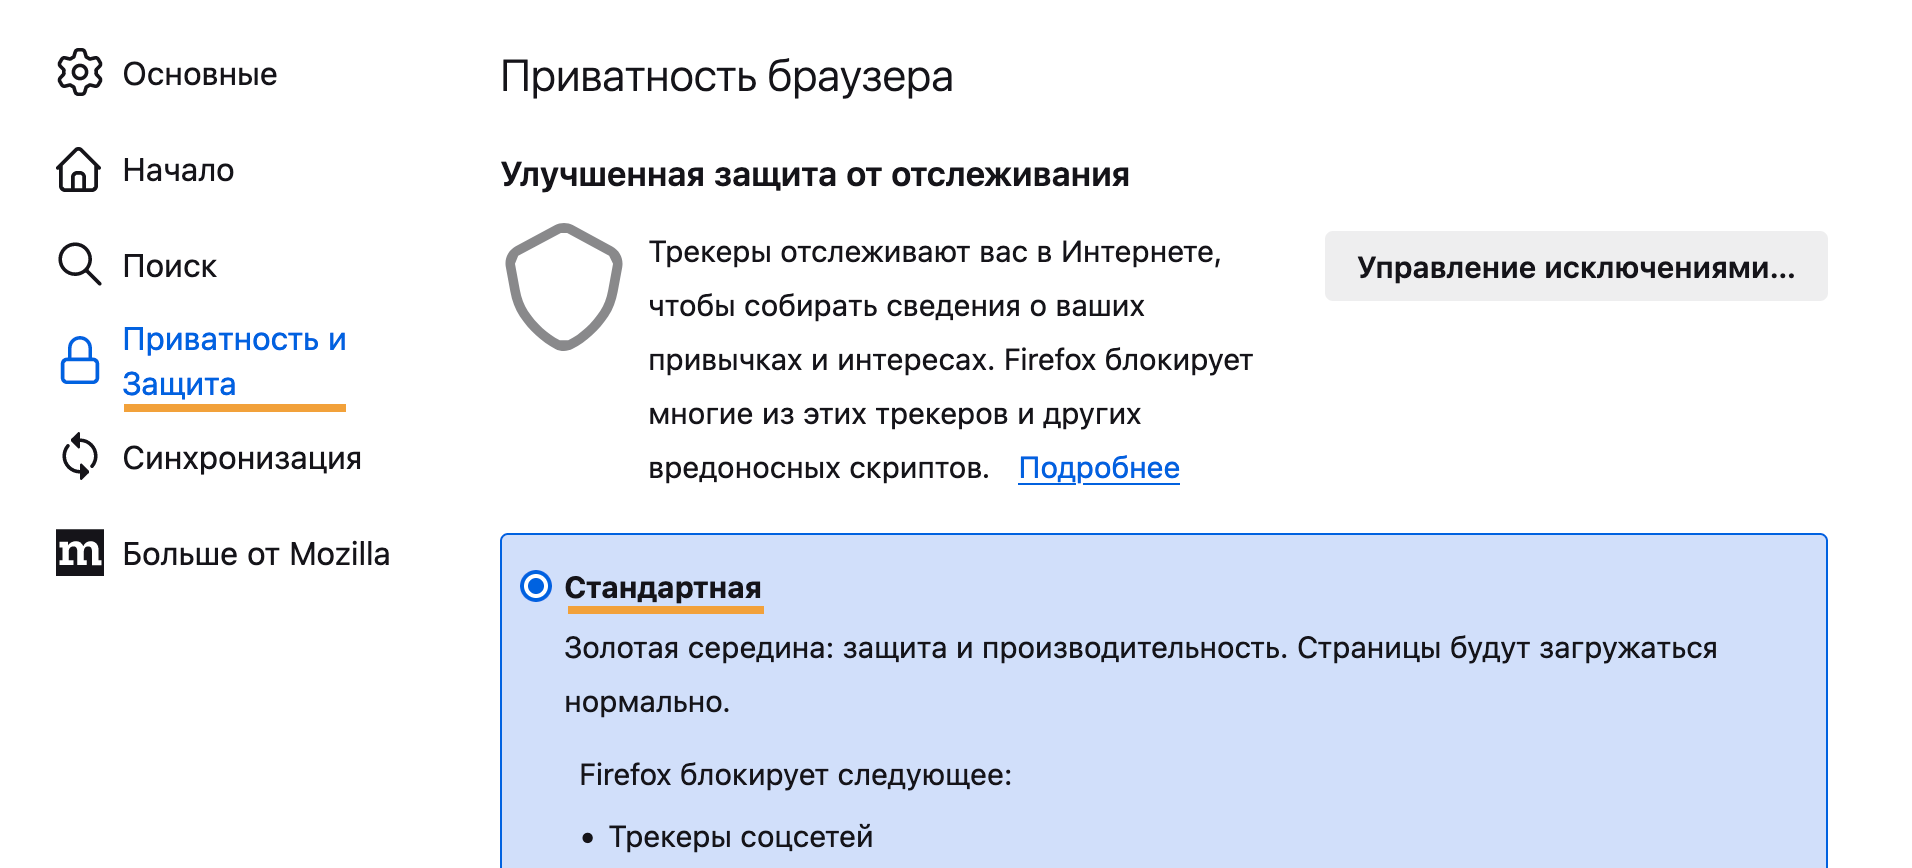This screenshot has height=868, width=1912.
Task: Select the Стандартная radio button circle
Action: pos(536,587)
